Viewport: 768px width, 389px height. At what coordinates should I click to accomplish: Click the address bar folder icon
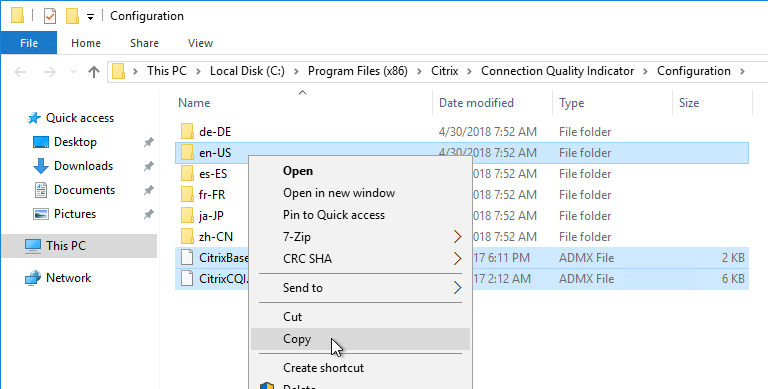(119, 72)
